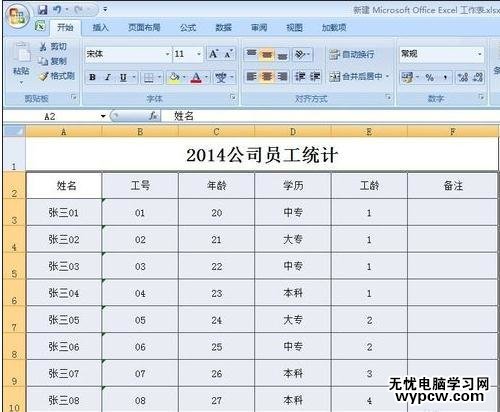500x412 pixels.
Task: Toggle align text right
Action: (282, 77)
